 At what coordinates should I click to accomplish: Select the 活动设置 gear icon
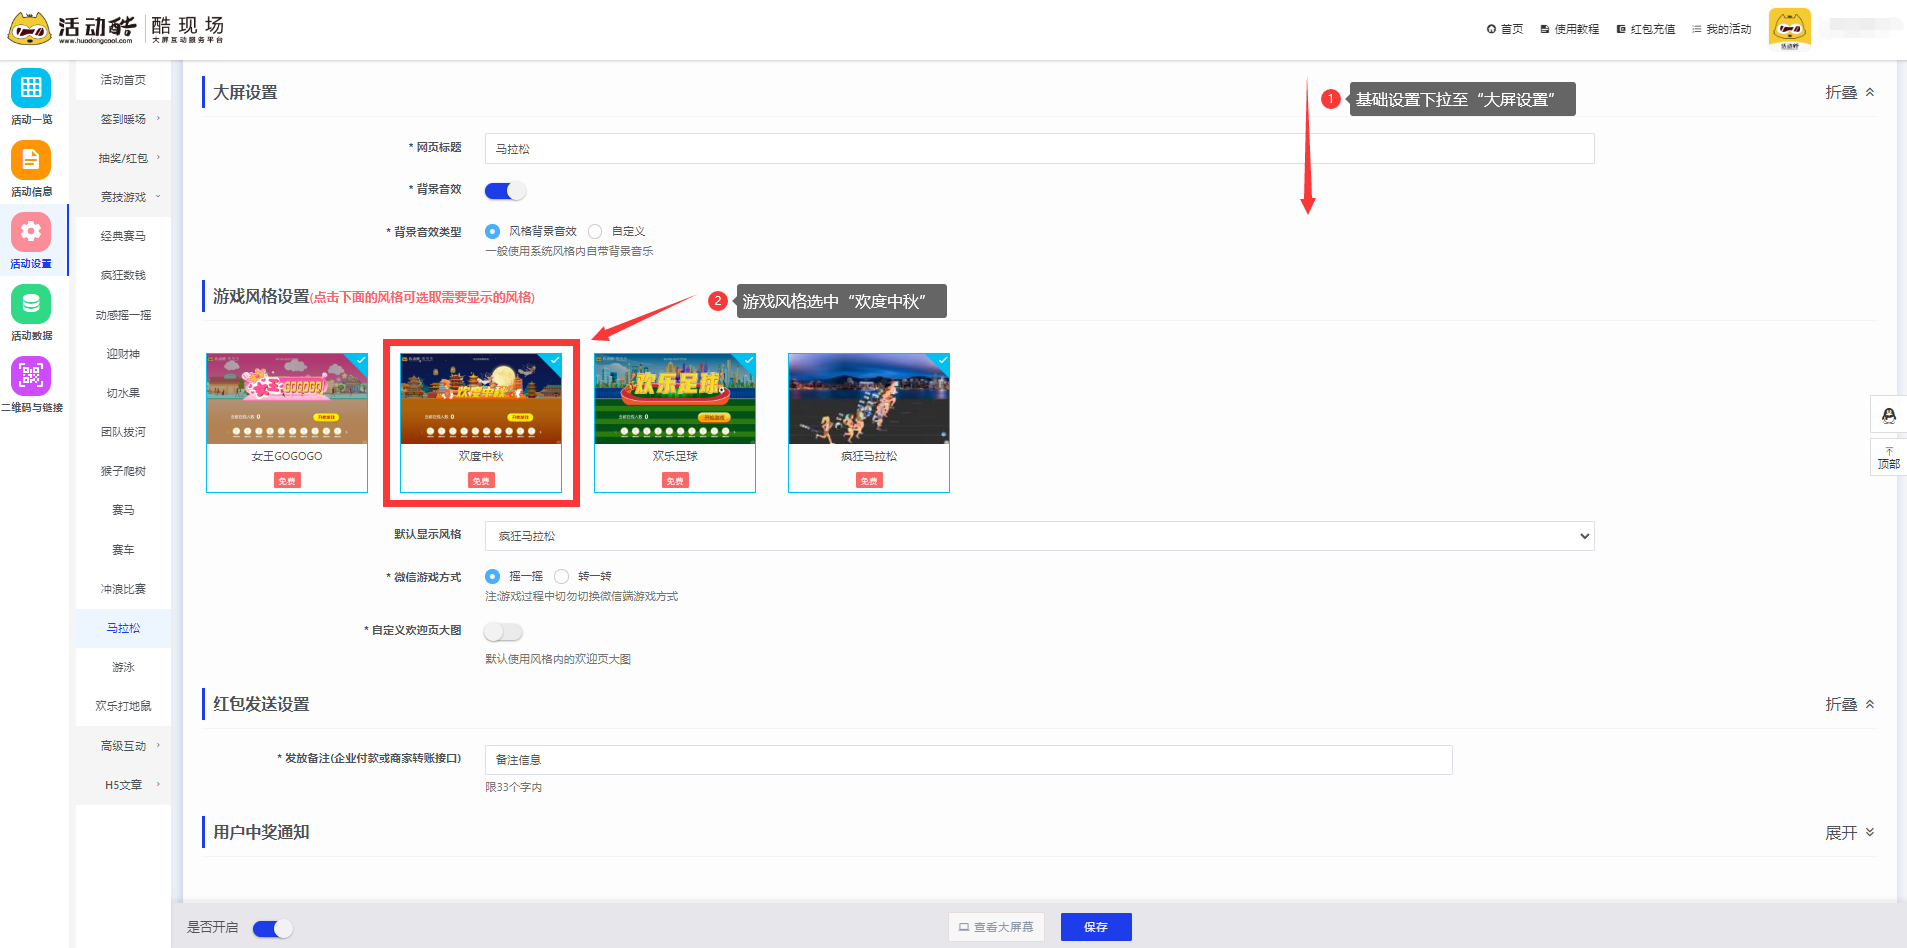pos(31,232)
